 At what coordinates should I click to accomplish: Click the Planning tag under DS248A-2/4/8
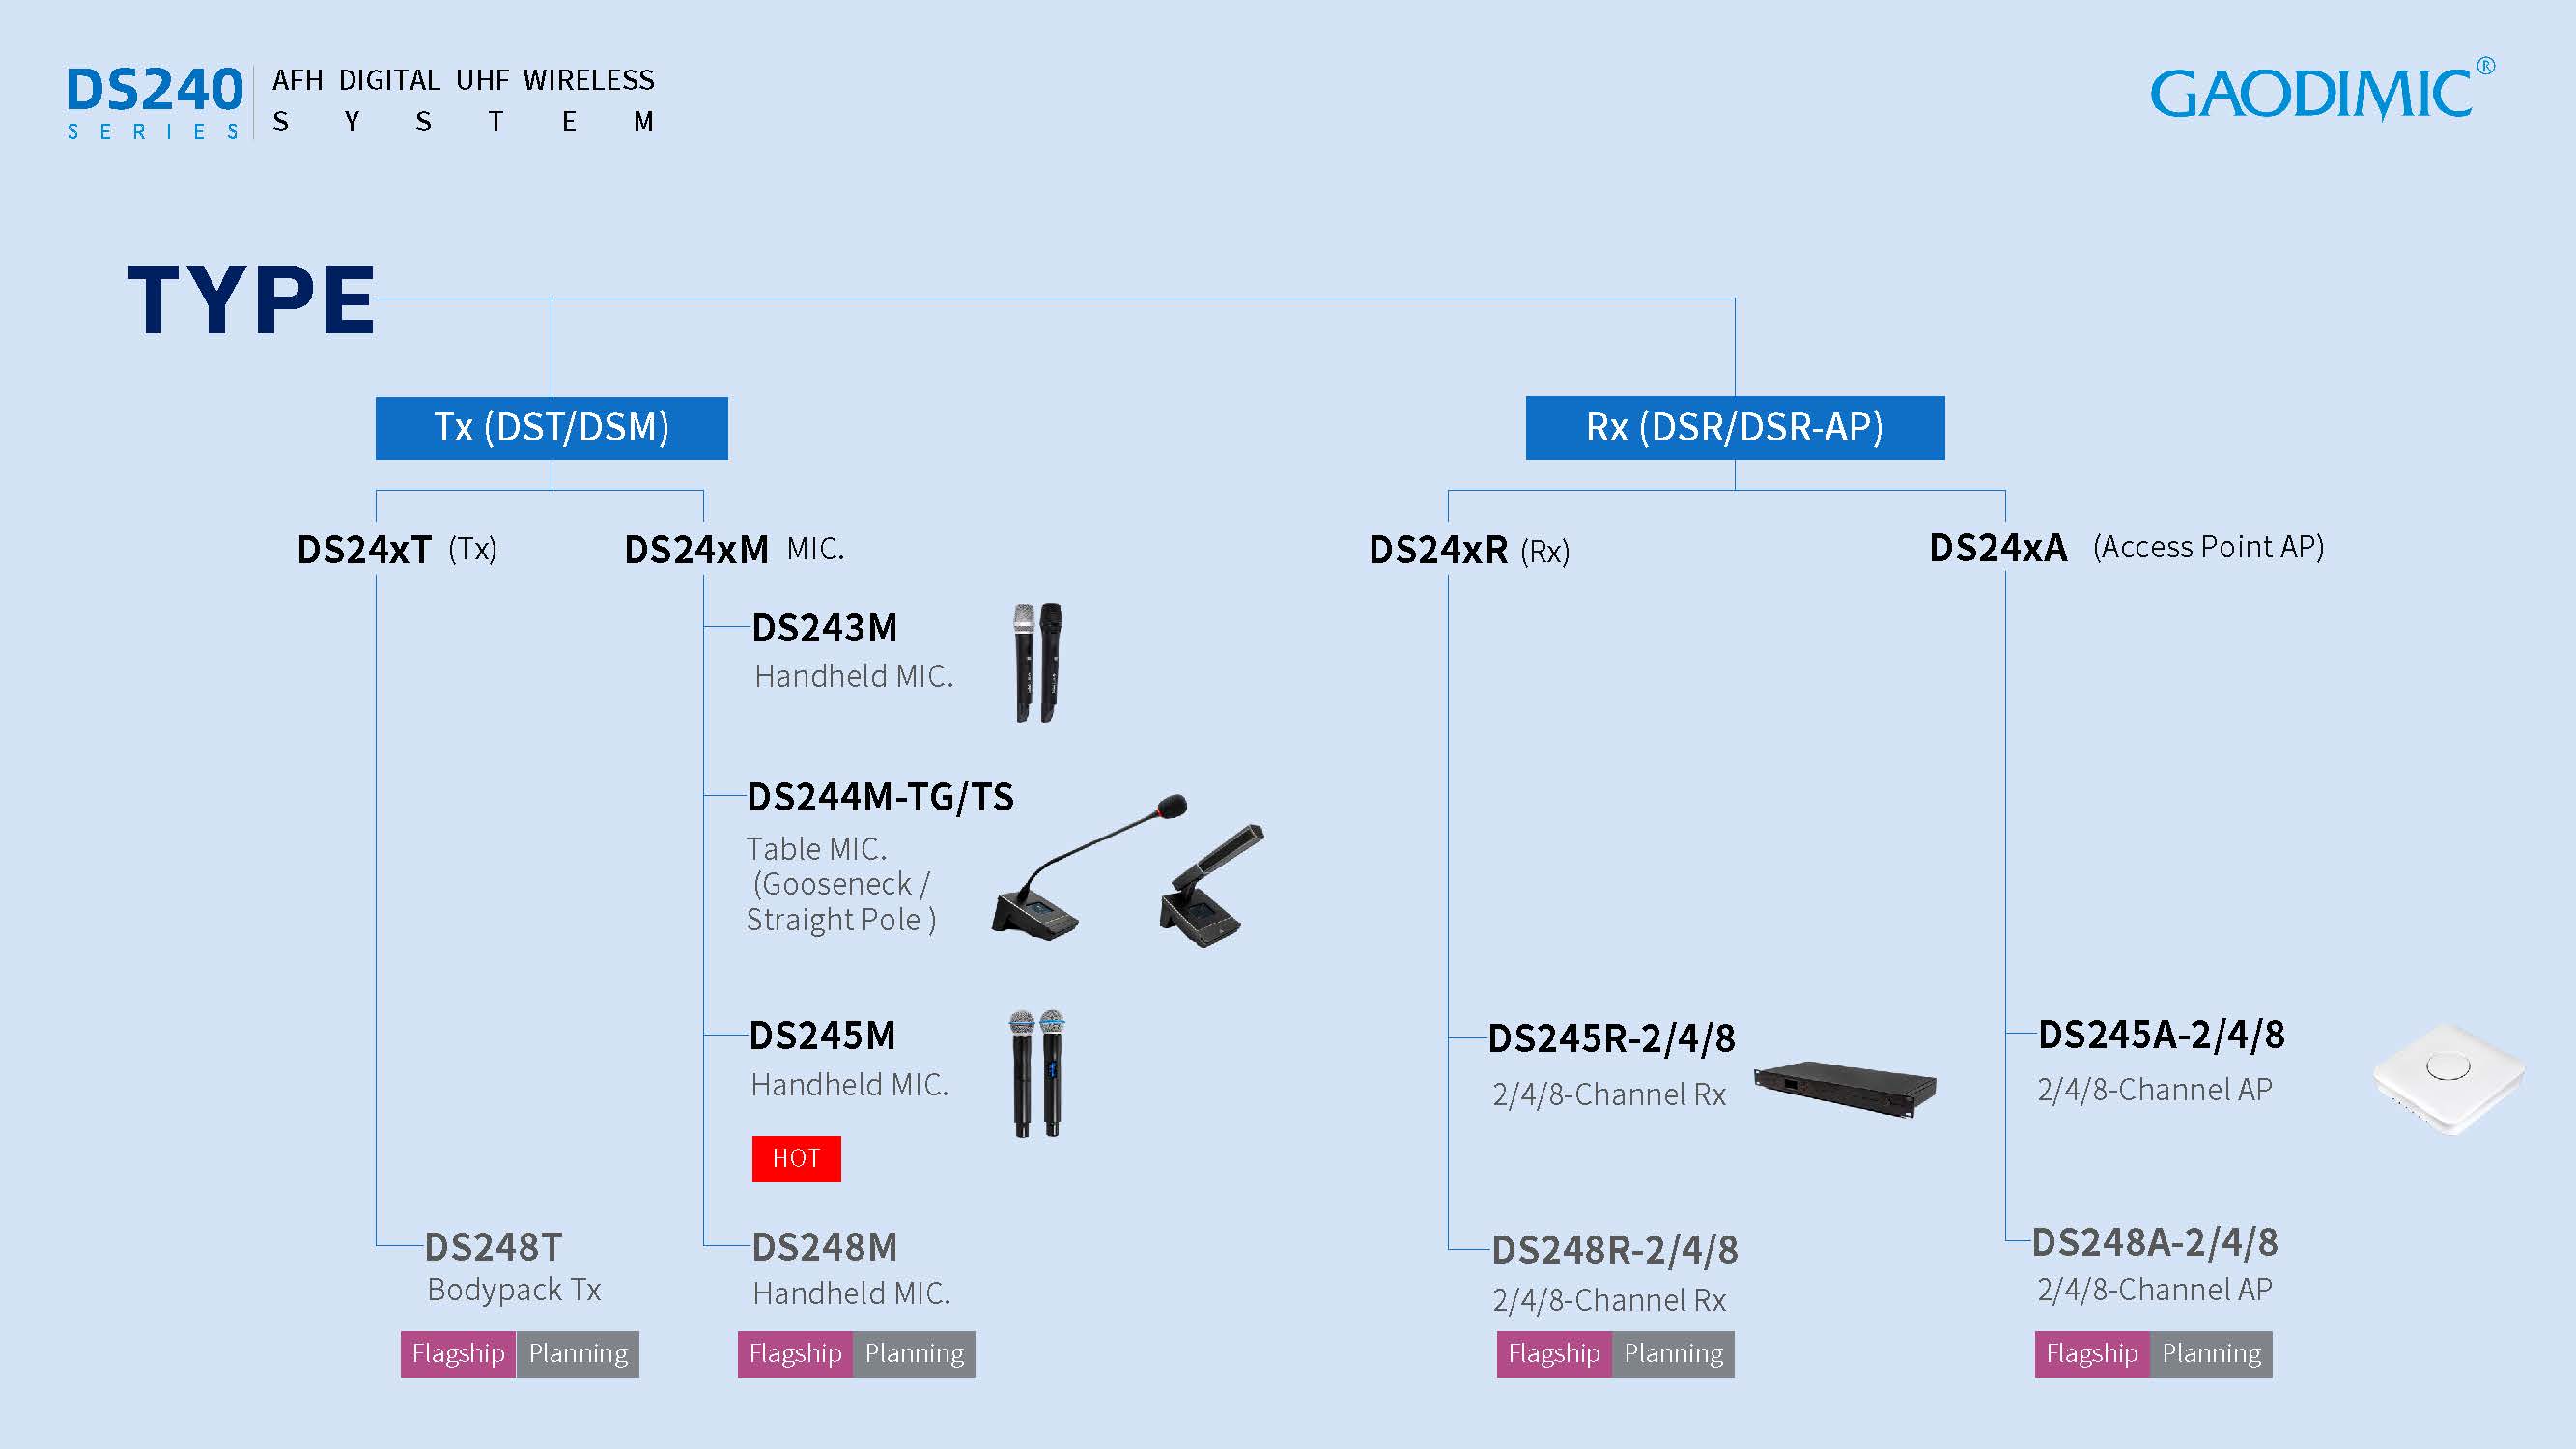click(2211, 1354)
